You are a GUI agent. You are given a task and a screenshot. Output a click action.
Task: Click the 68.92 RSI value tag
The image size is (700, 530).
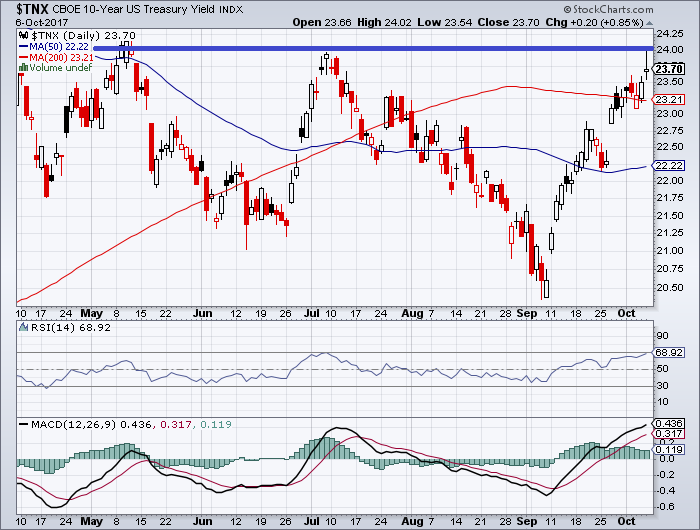(667, 354)
